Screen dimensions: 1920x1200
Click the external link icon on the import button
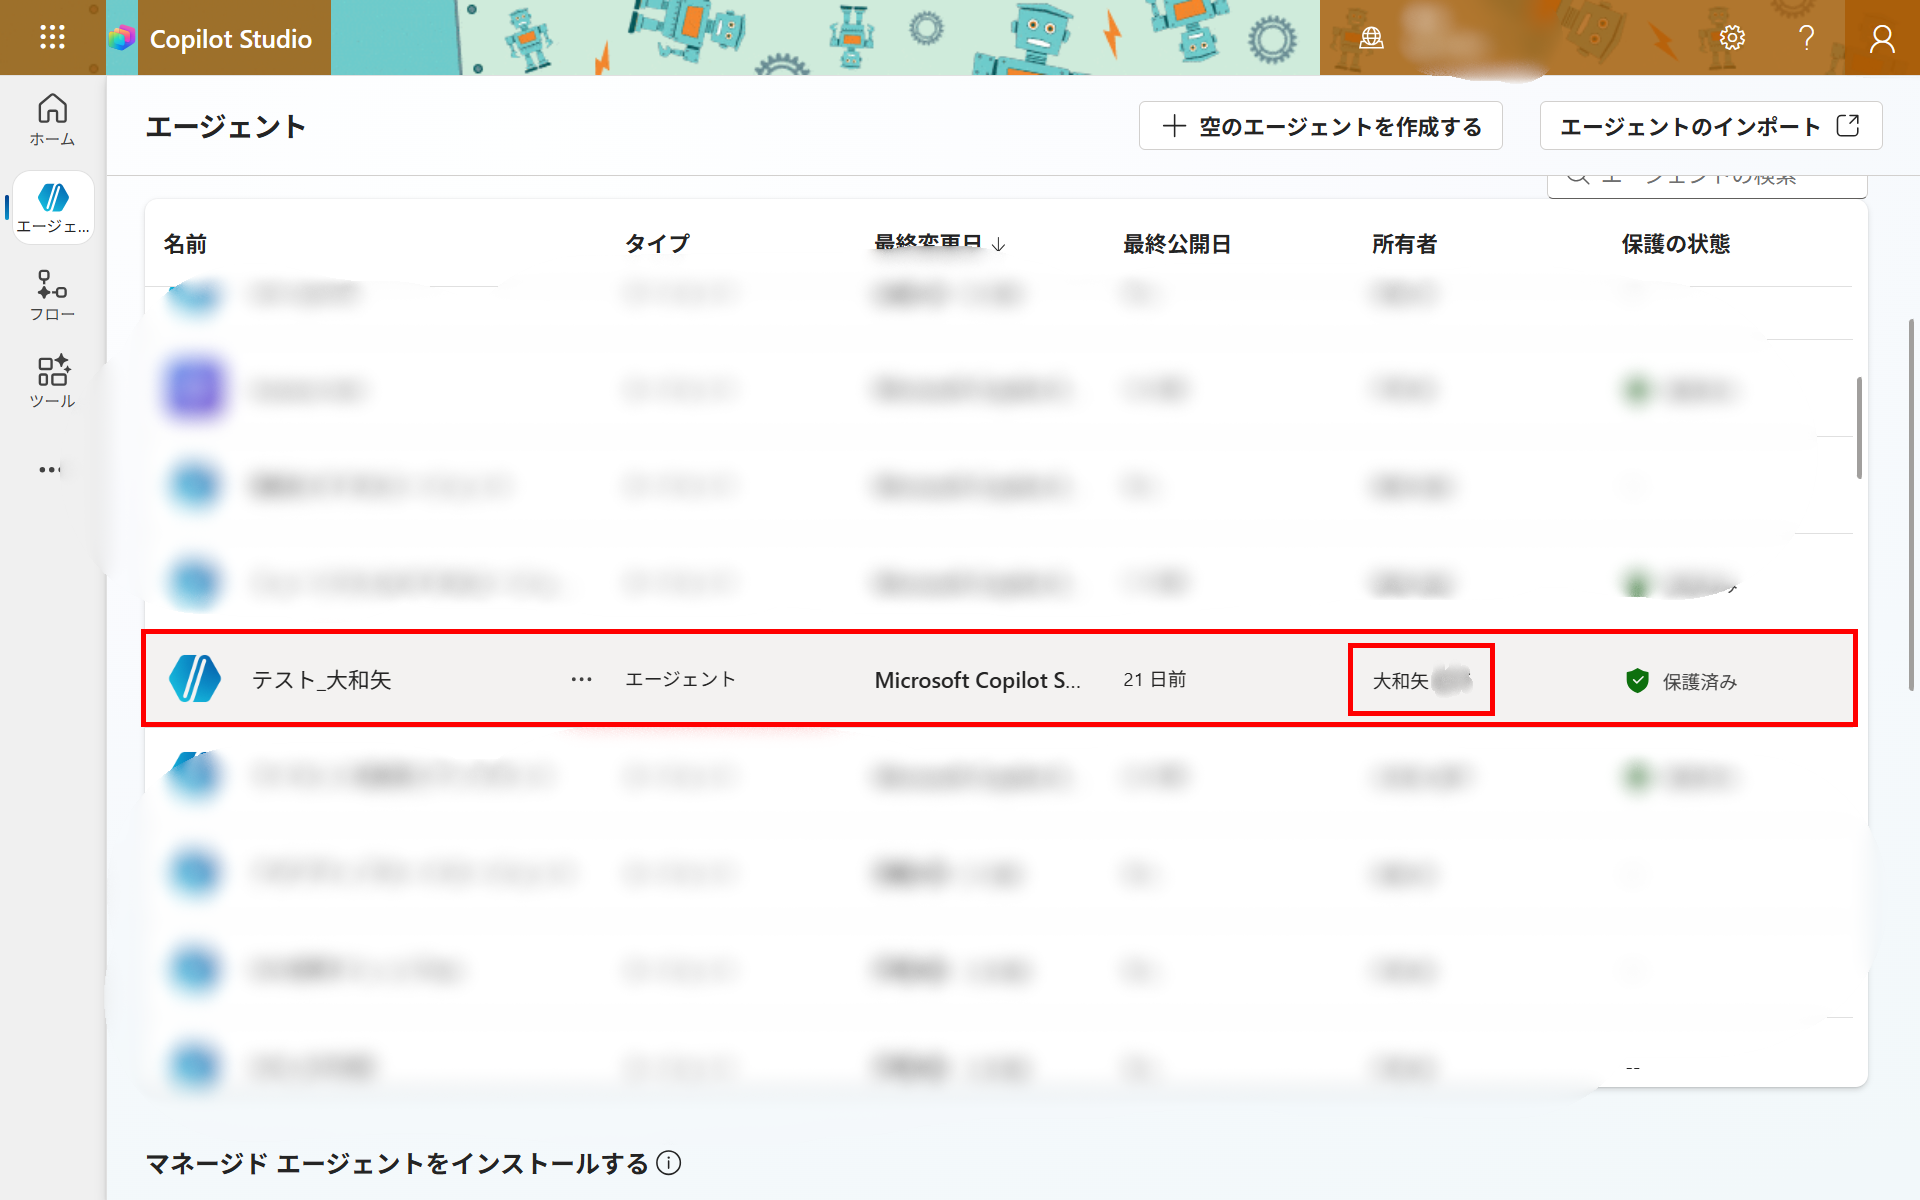coord(1848,126)
